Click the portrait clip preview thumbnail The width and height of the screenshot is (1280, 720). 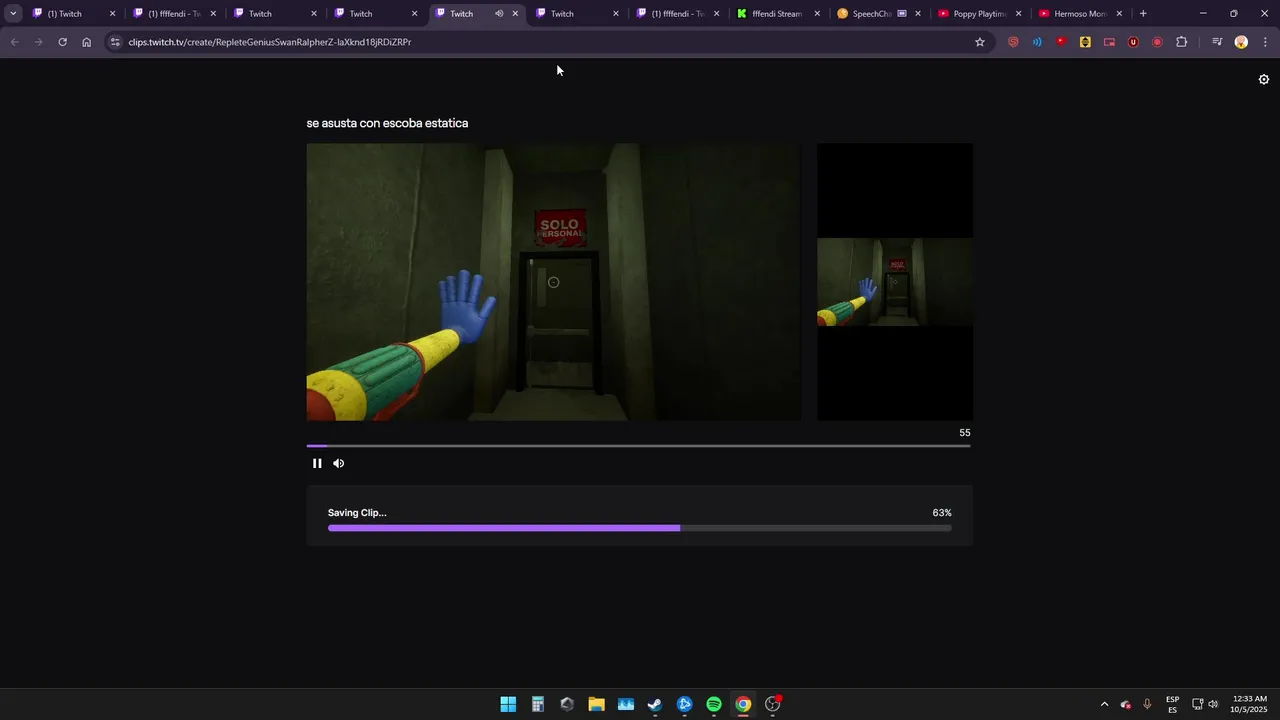point(895,282)
